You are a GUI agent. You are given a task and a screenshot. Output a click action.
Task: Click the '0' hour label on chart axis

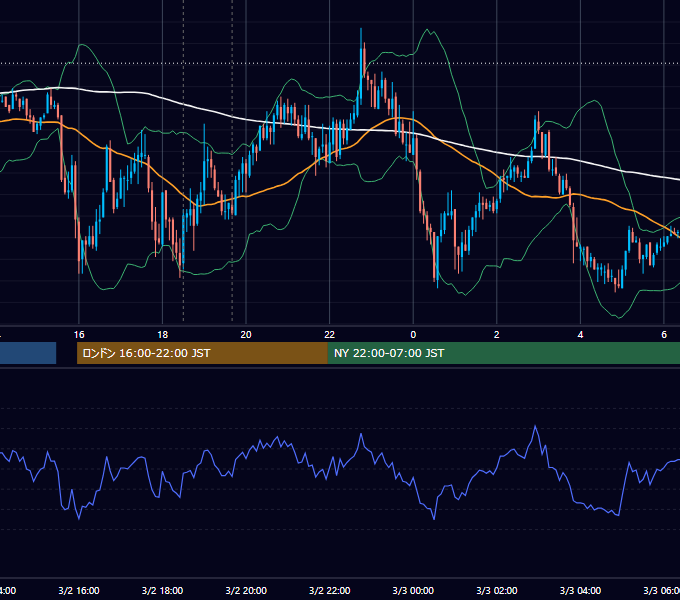[413, 335]
